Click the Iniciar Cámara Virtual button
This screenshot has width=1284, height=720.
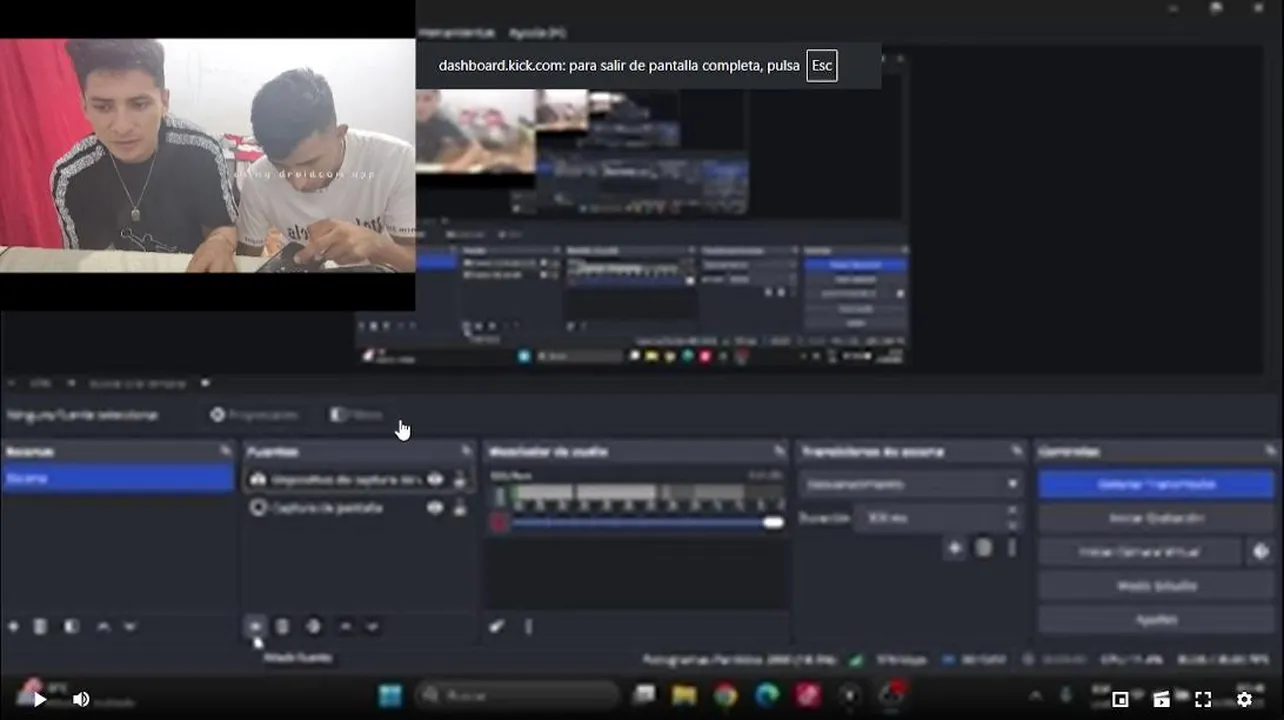click(x=1139, y=551)
